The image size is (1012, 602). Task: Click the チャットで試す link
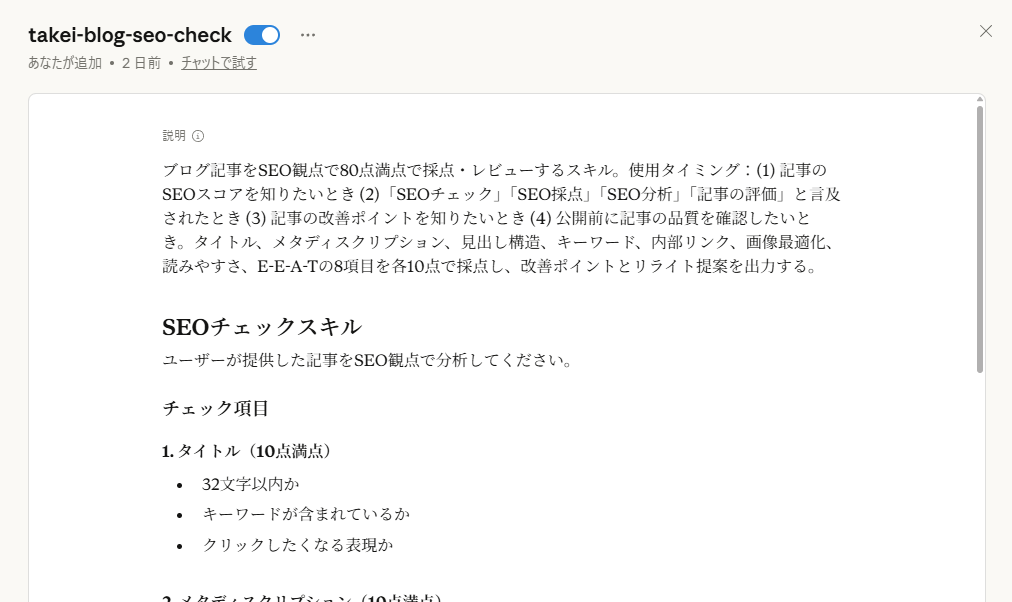(x=219, y=63)
